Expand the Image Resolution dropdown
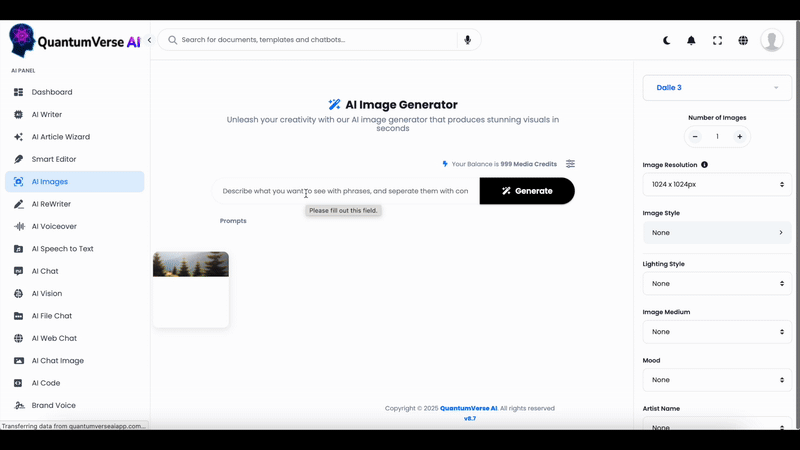Screen dimensions: 800x450 (x=716, y=184)
